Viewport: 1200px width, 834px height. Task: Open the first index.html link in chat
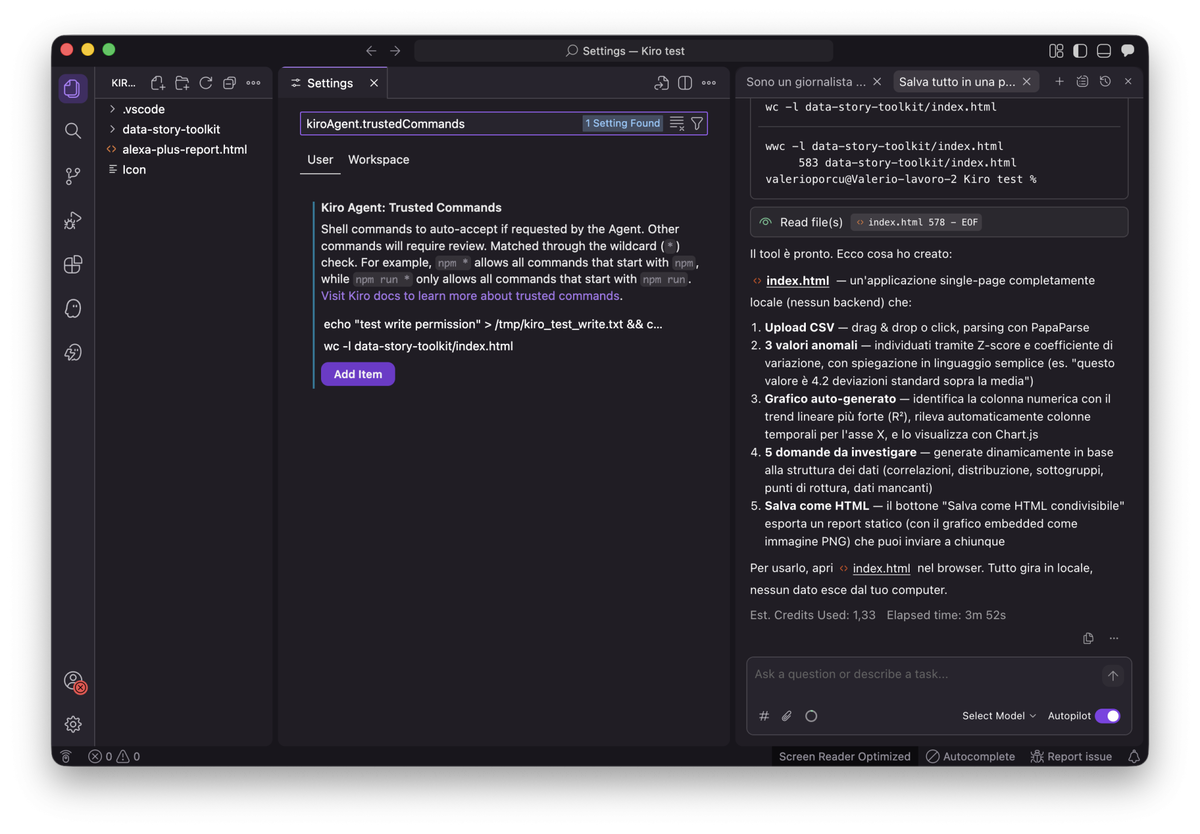[797, 281]
